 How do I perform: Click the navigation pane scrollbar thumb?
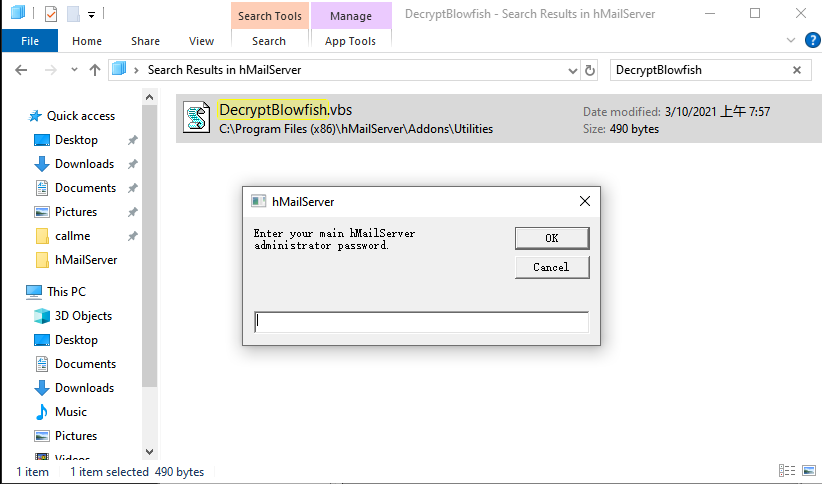pyautogui.click(x=149, y=245)
